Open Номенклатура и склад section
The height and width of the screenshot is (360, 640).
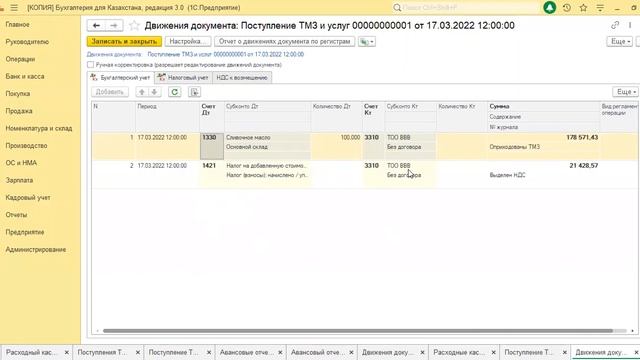tap(39, 128)
